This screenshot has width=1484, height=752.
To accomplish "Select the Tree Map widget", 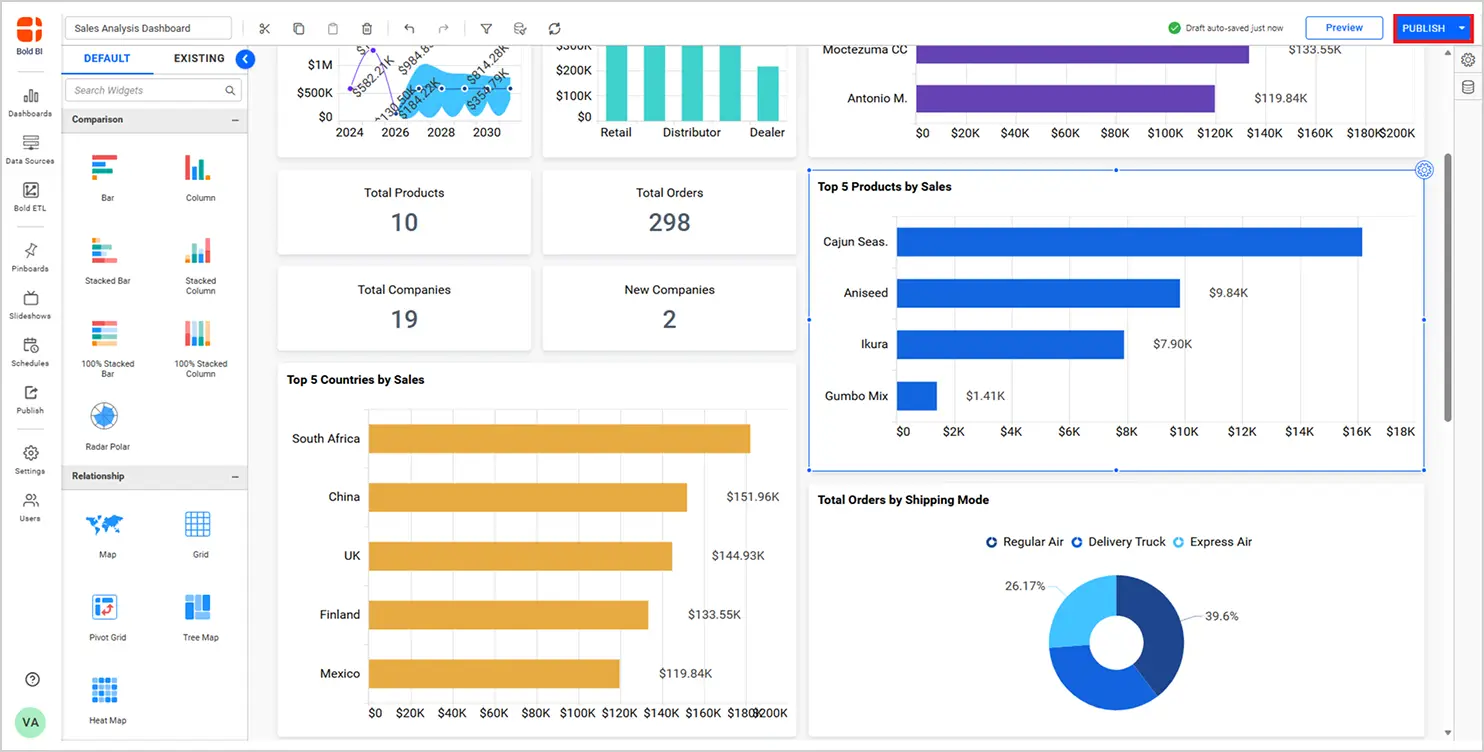I will tap(200, 617).
